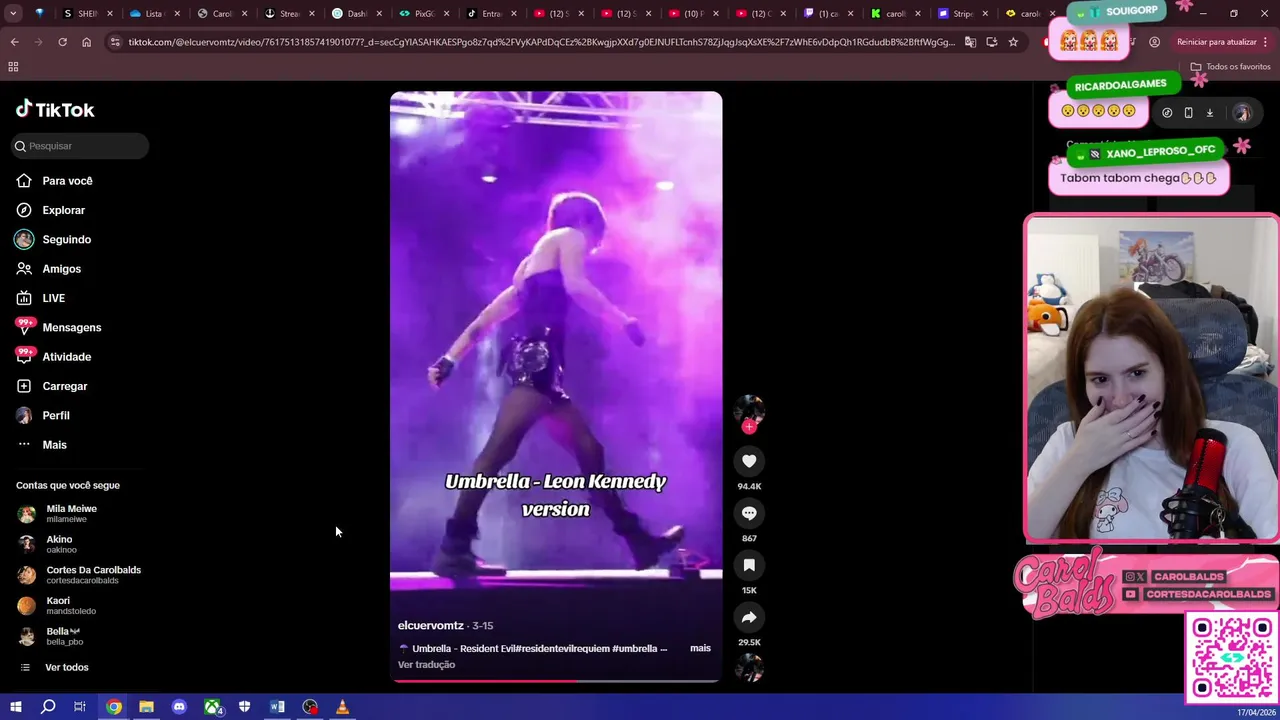Open Discord from taskbar
This screenshot has height=720, width=1280.
(x=179, y=707)
